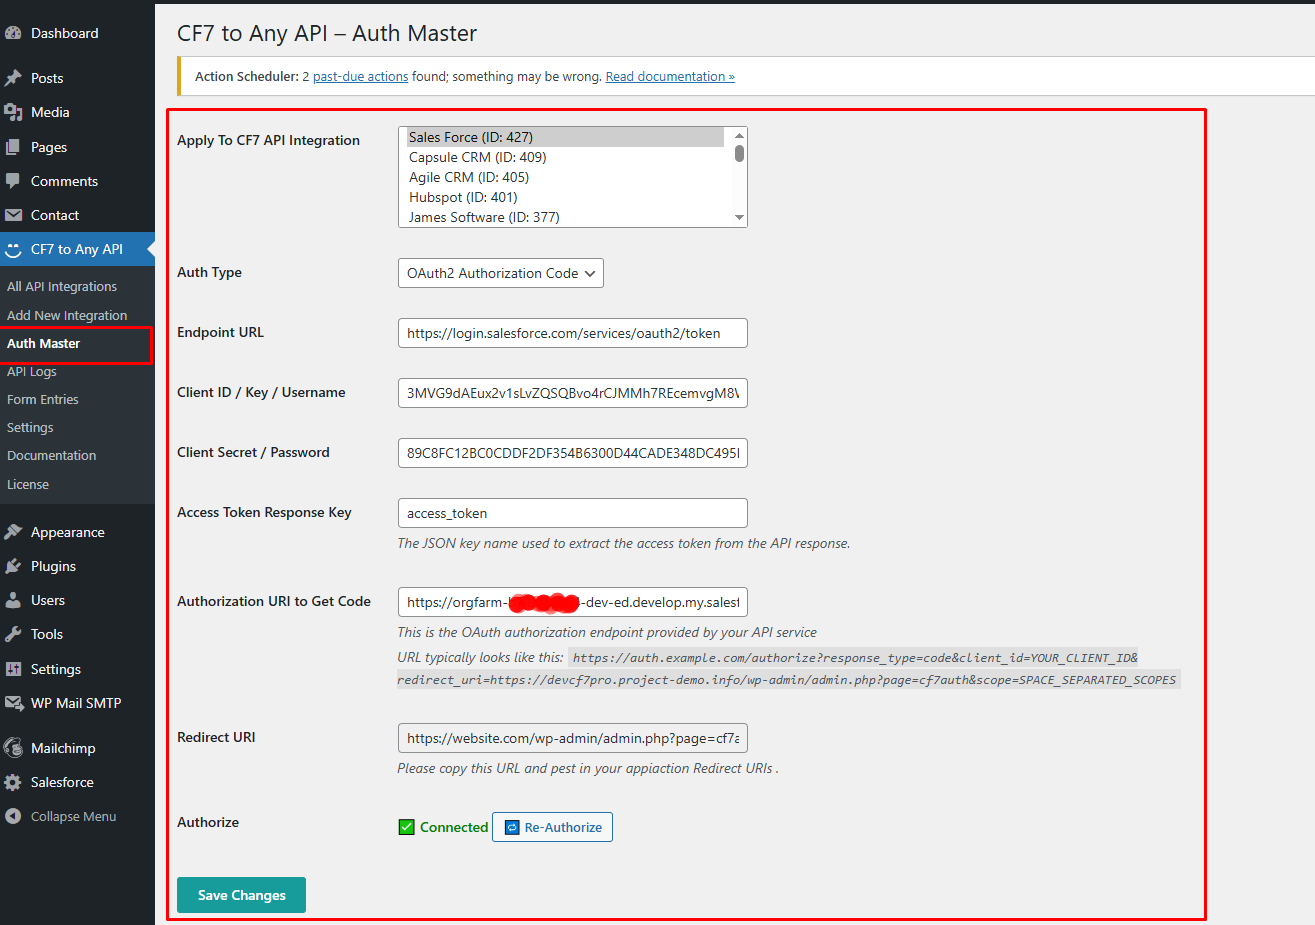The width and height of the screenshot is (1315, 925).
Task: Click the Save Changes button
Action: point(240,895)
